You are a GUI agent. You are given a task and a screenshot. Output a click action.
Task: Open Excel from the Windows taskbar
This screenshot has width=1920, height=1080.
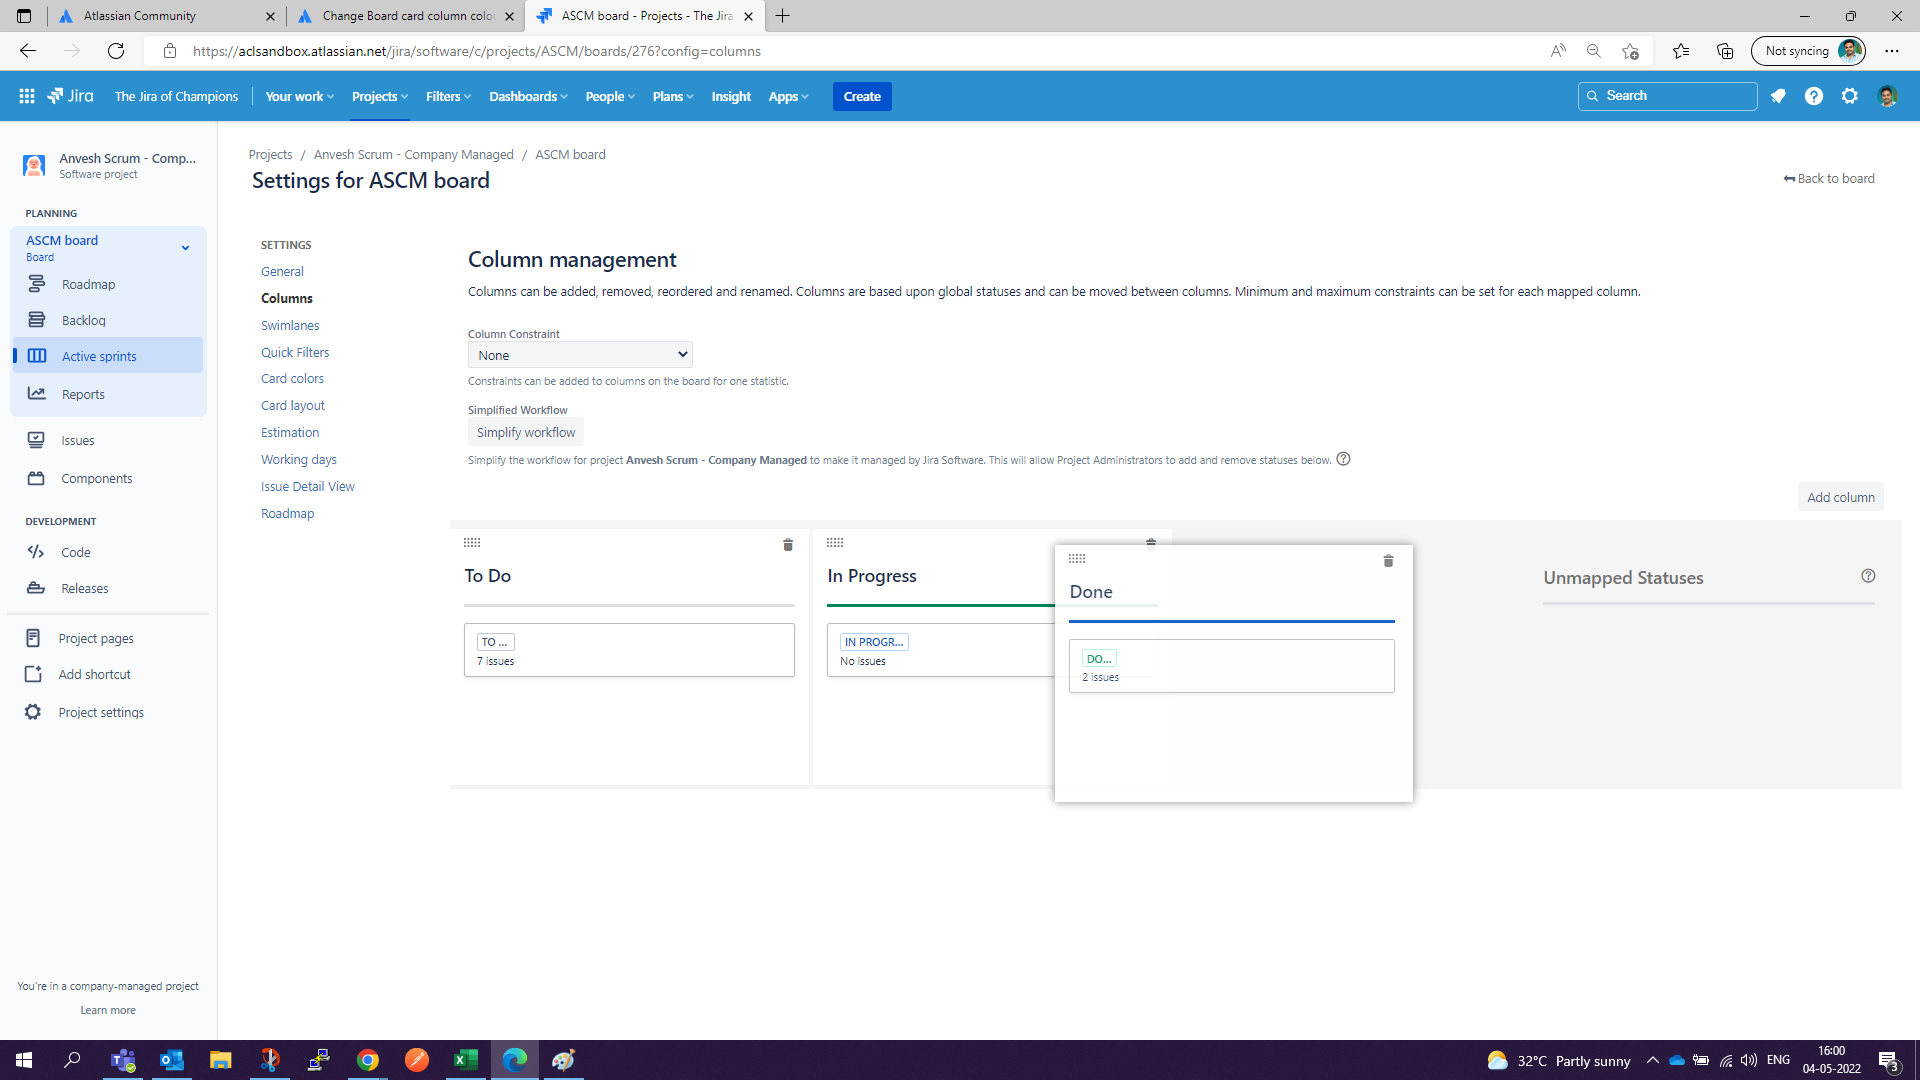click(465, 1060)
